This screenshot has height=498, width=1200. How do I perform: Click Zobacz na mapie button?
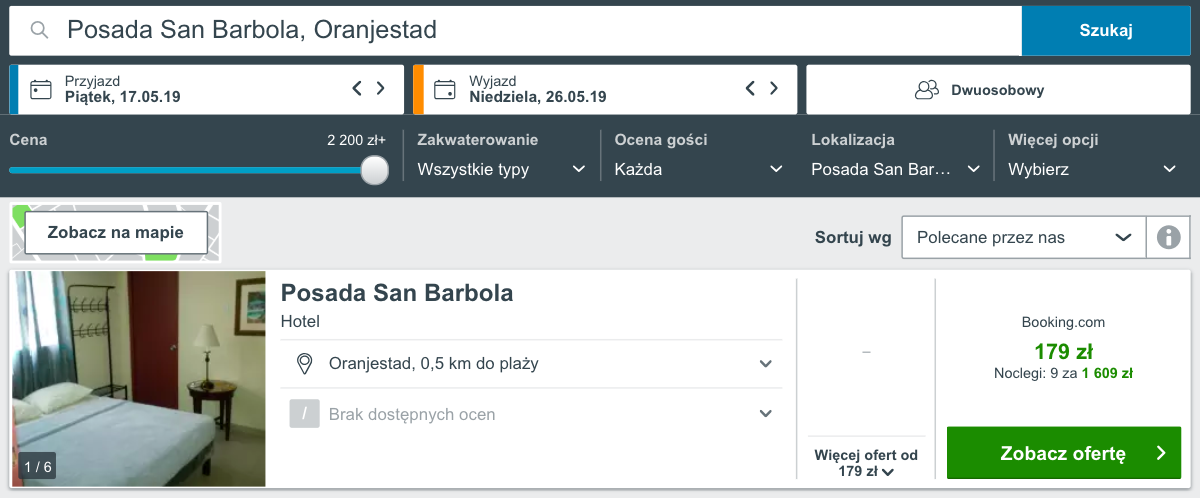pos(116,232)
